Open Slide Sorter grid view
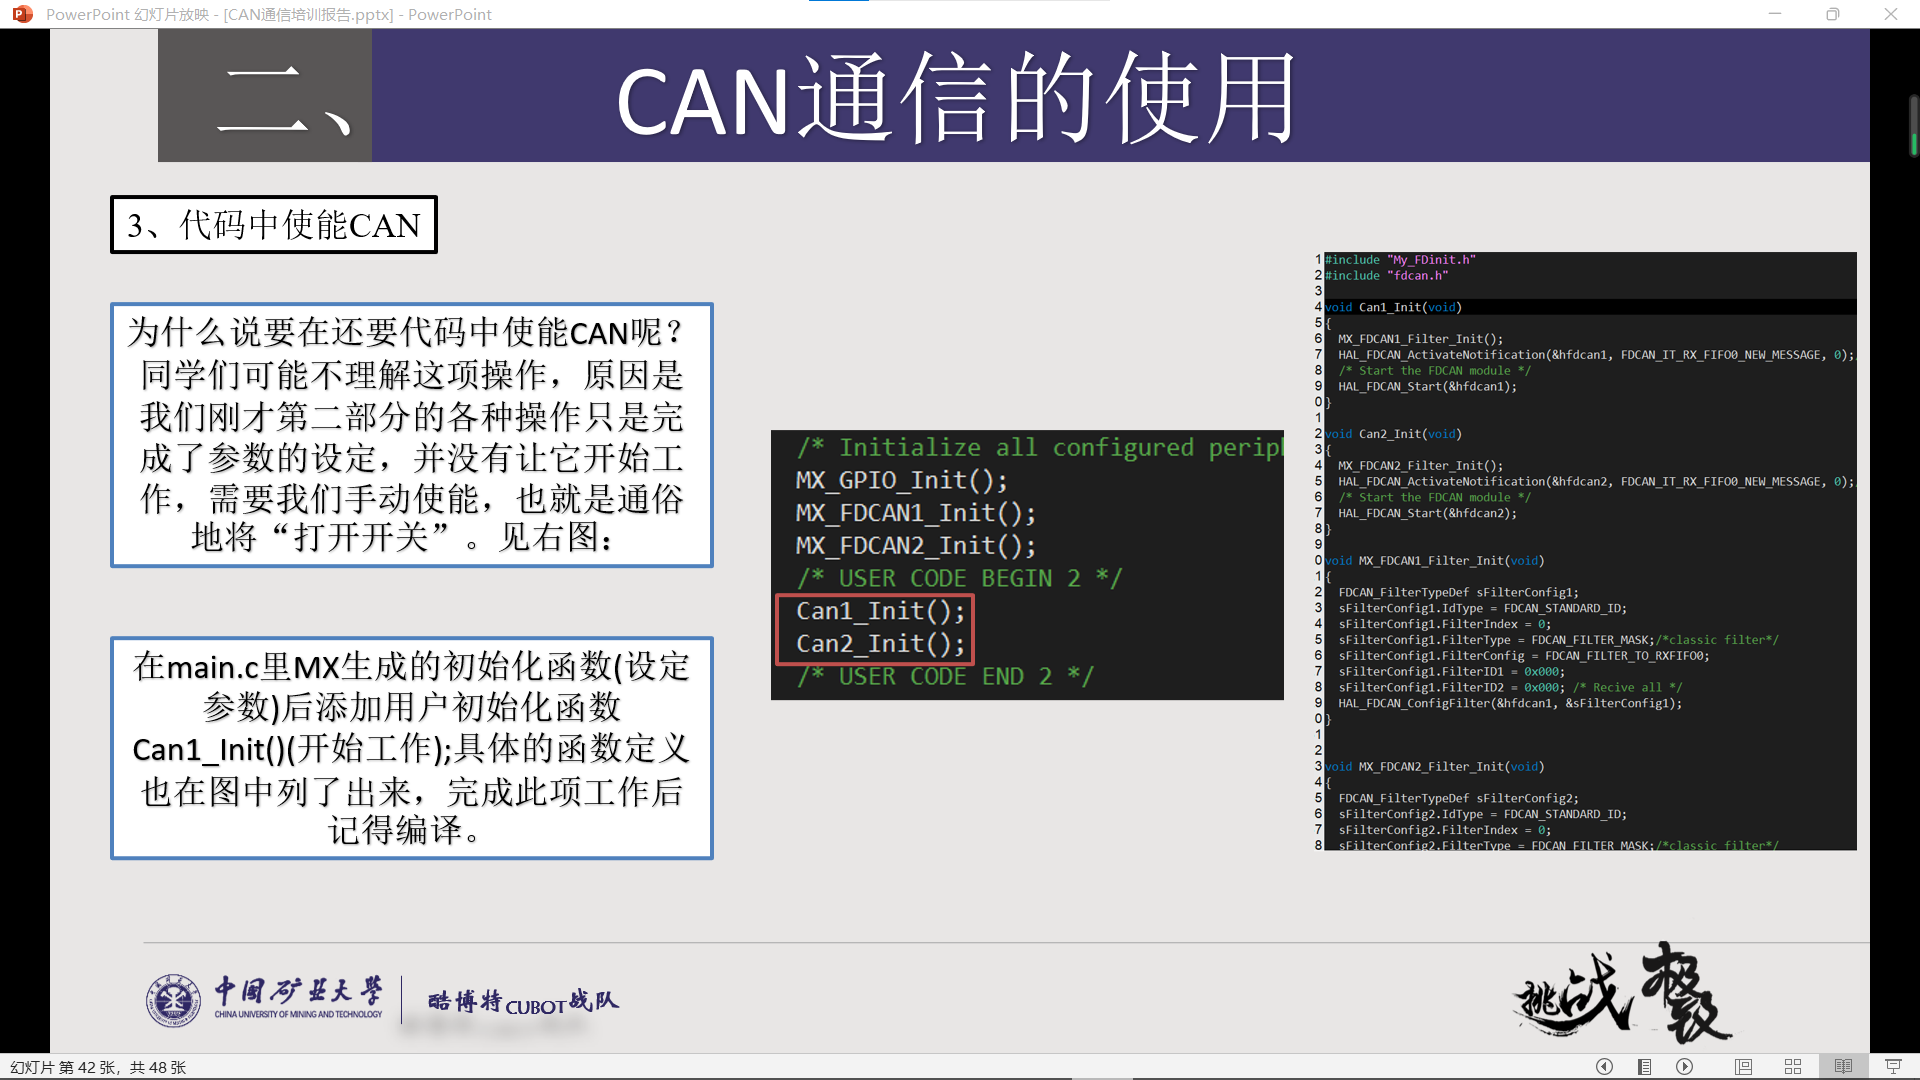The image size is (1920, 1080). click(1793, 1066)
